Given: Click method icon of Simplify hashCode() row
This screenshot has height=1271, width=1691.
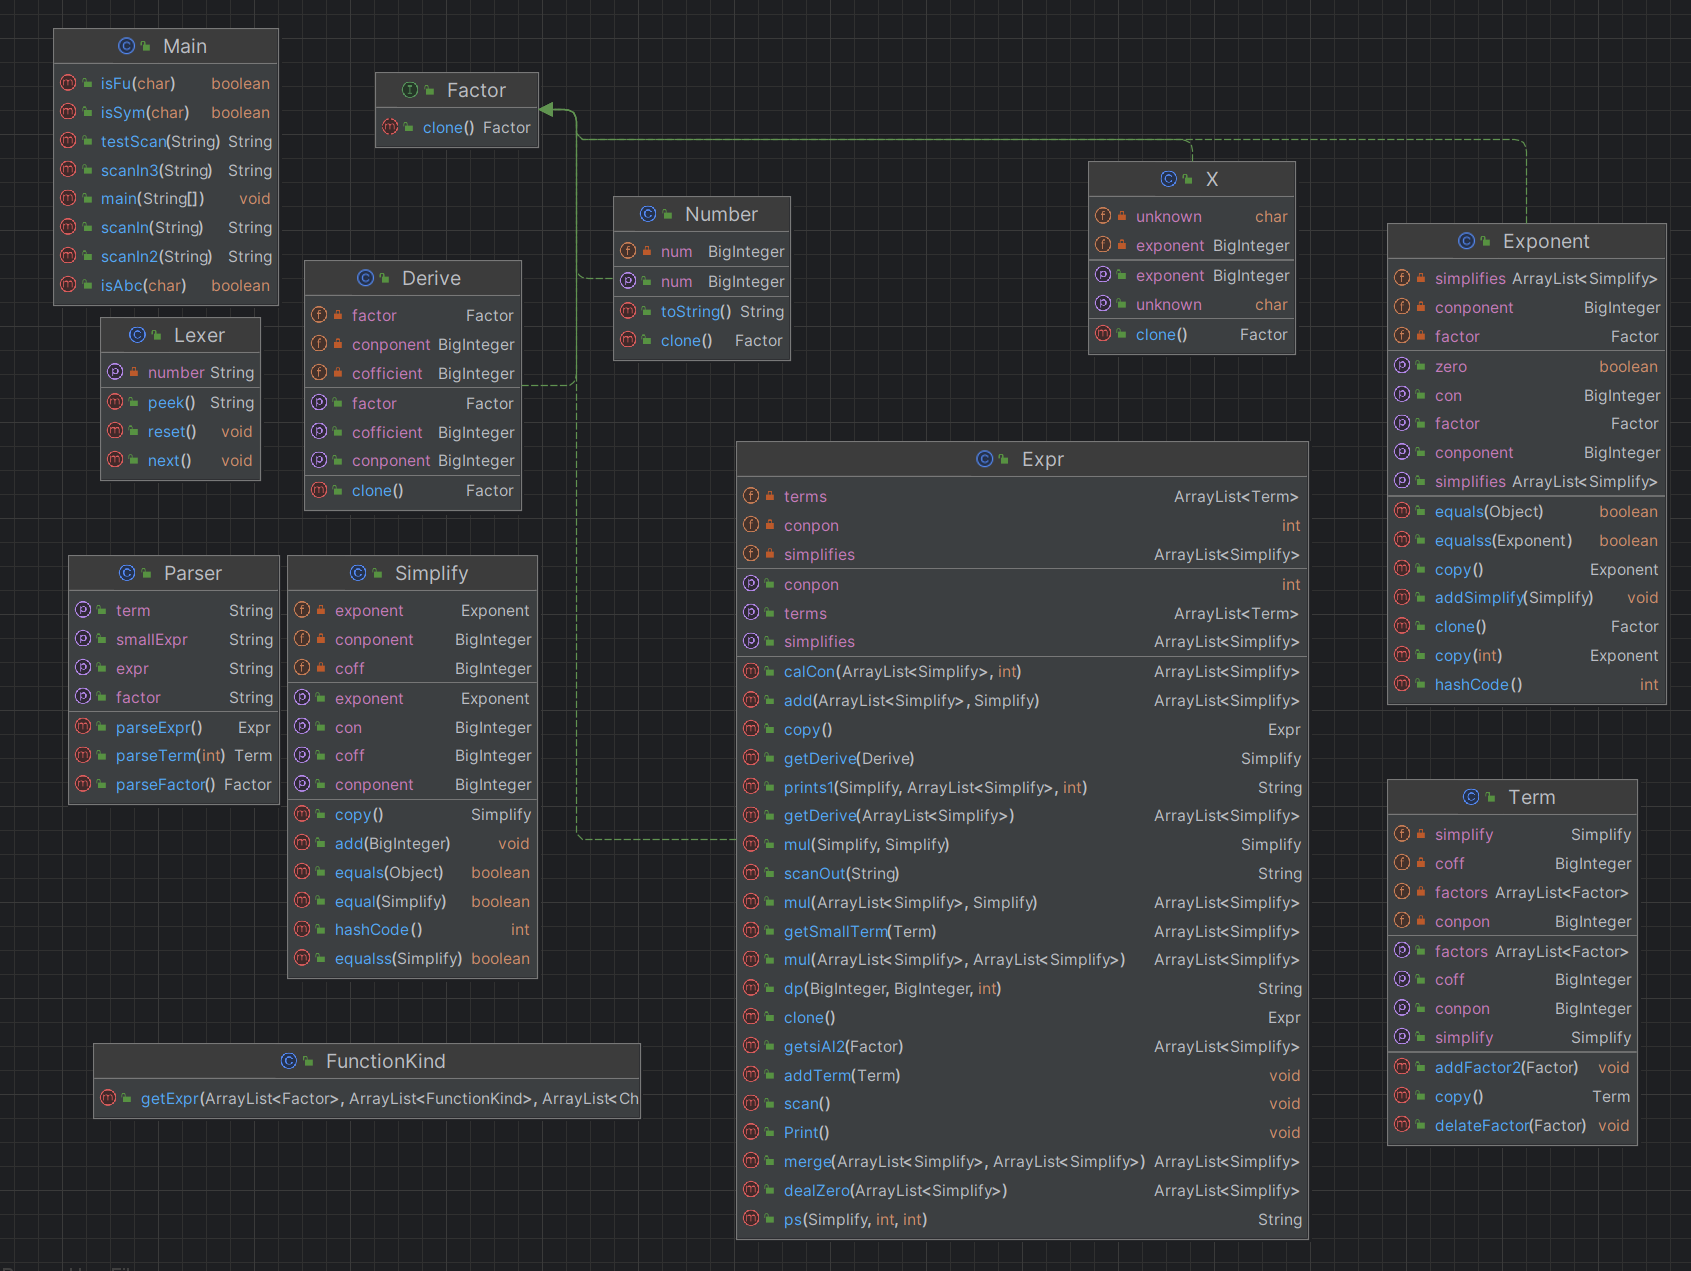Looking at the screenshot, I should point(302,929).
